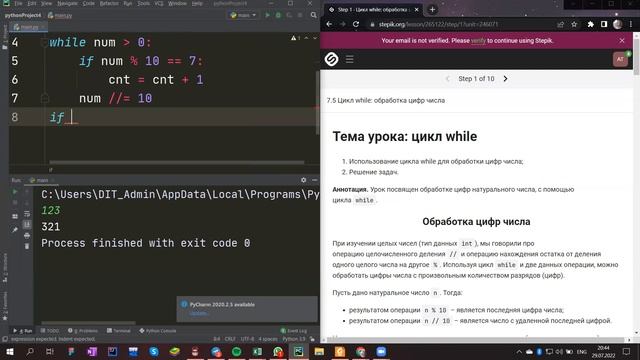Toggle scroll to end in Run console
The image size is (640, 360).
(27, 224)
